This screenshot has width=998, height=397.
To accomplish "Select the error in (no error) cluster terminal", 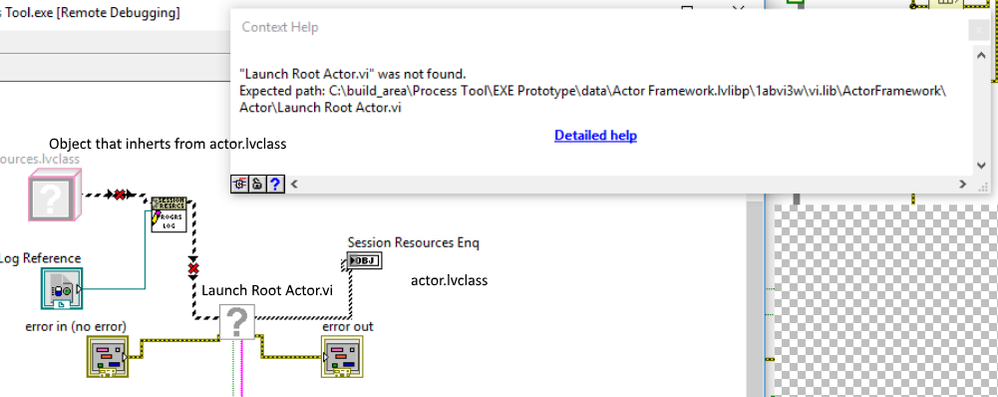I will tap(108, 356).
